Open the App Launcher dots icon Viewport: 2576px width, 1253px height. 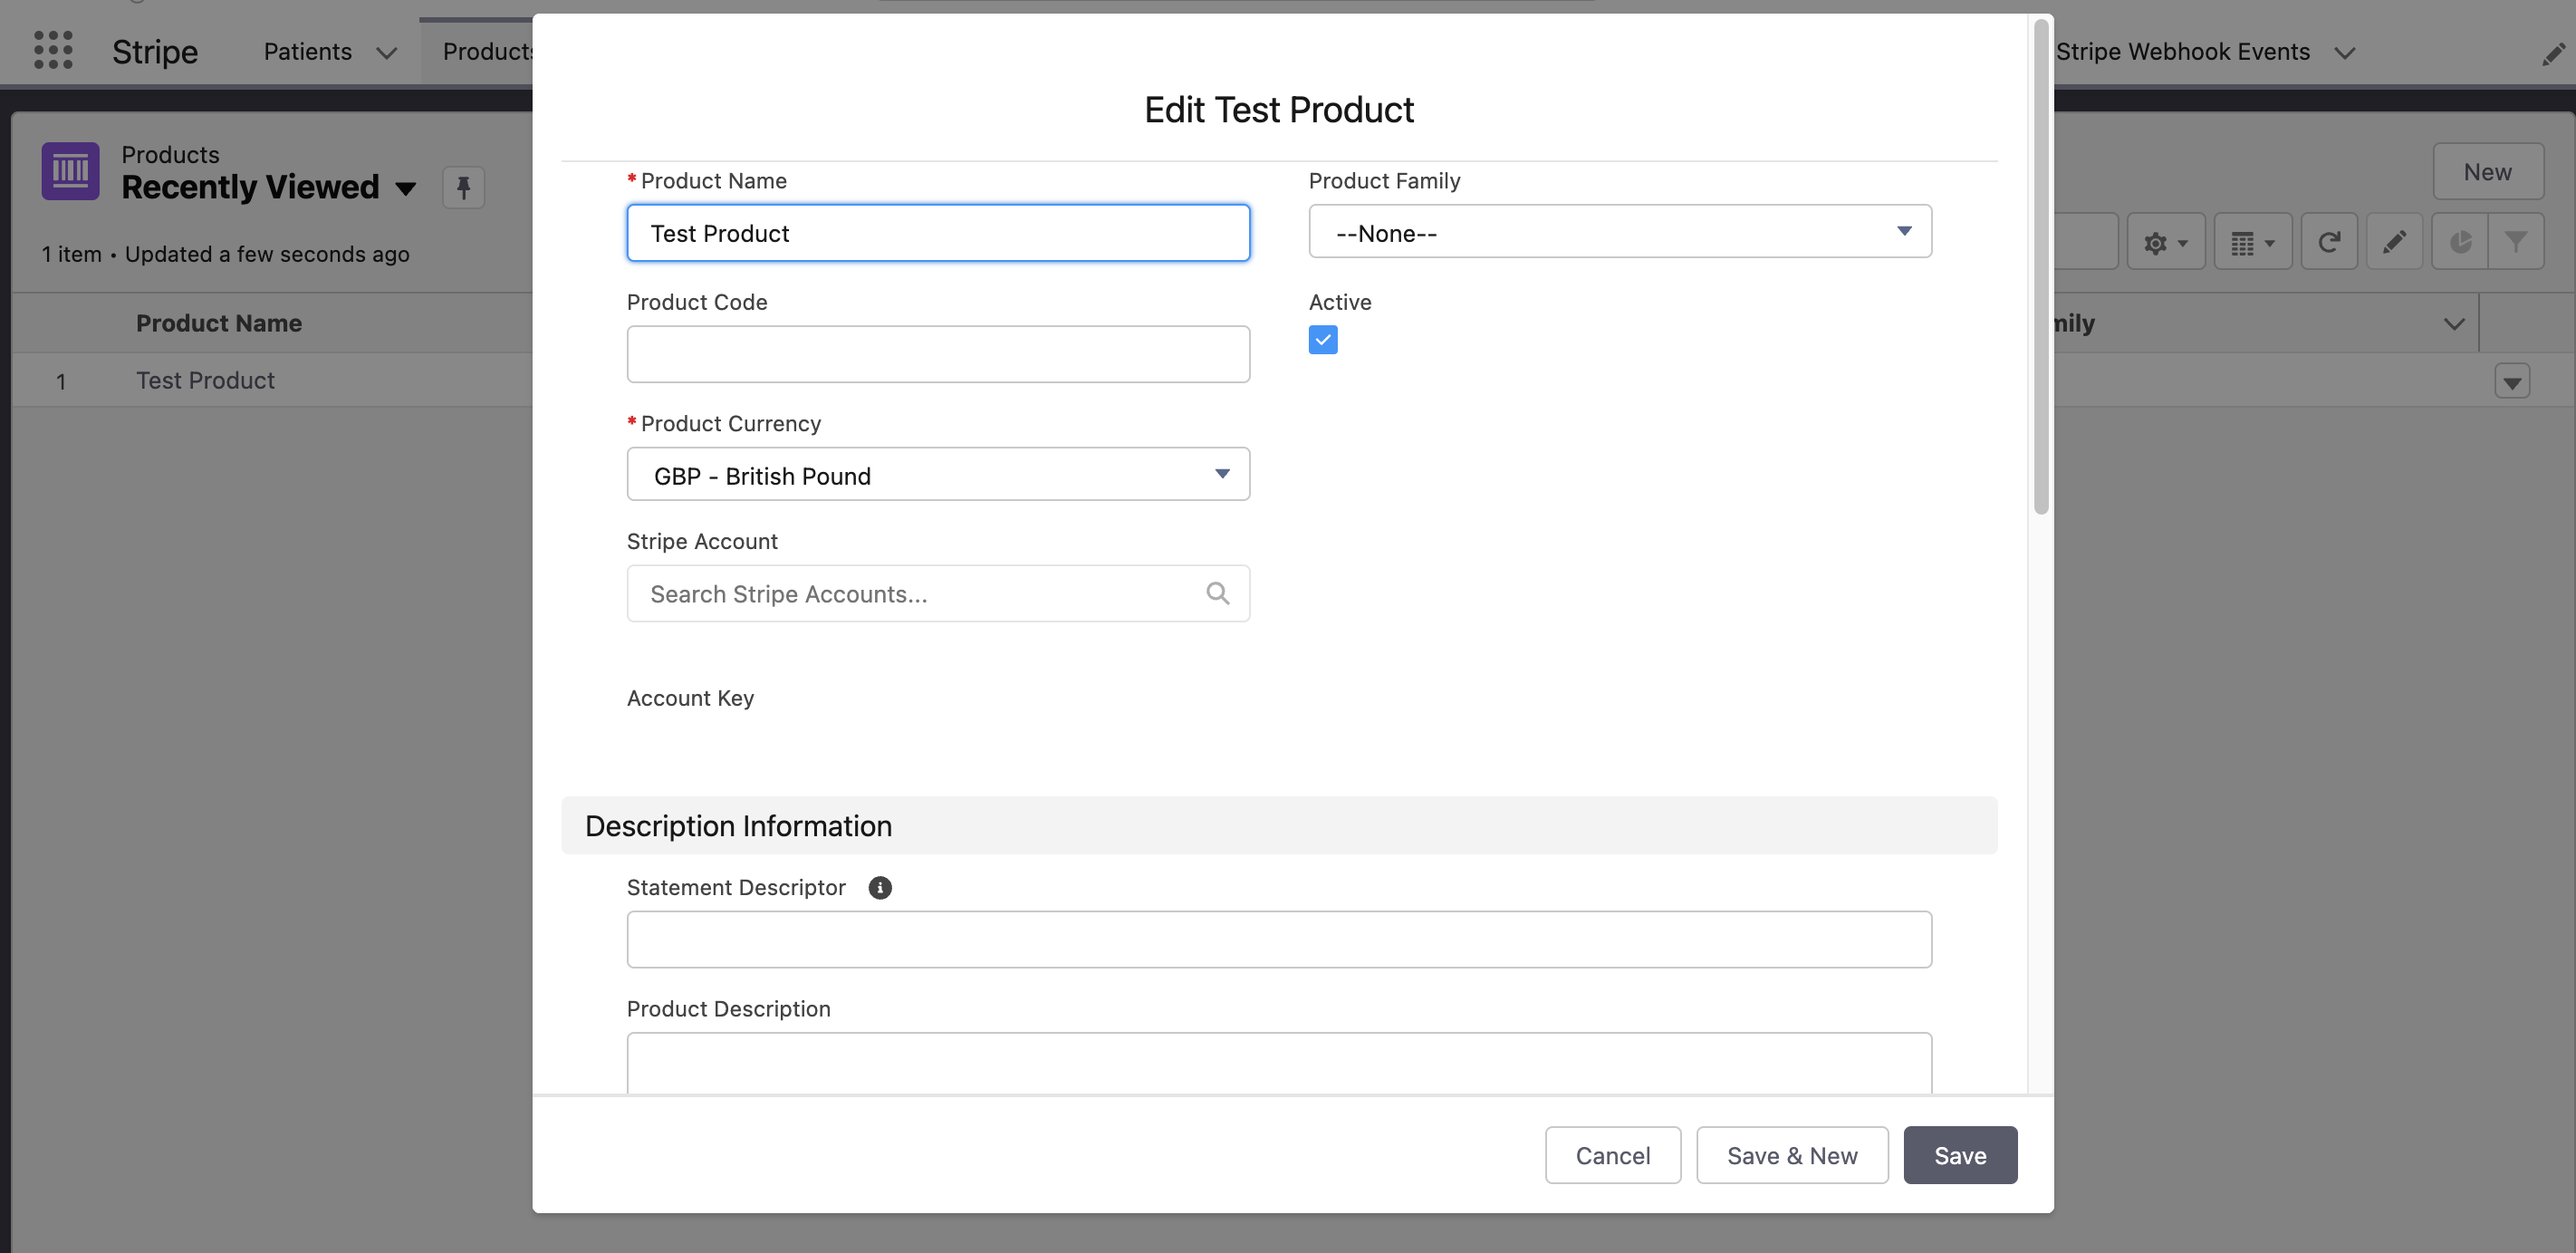click(x=53, y=50)
